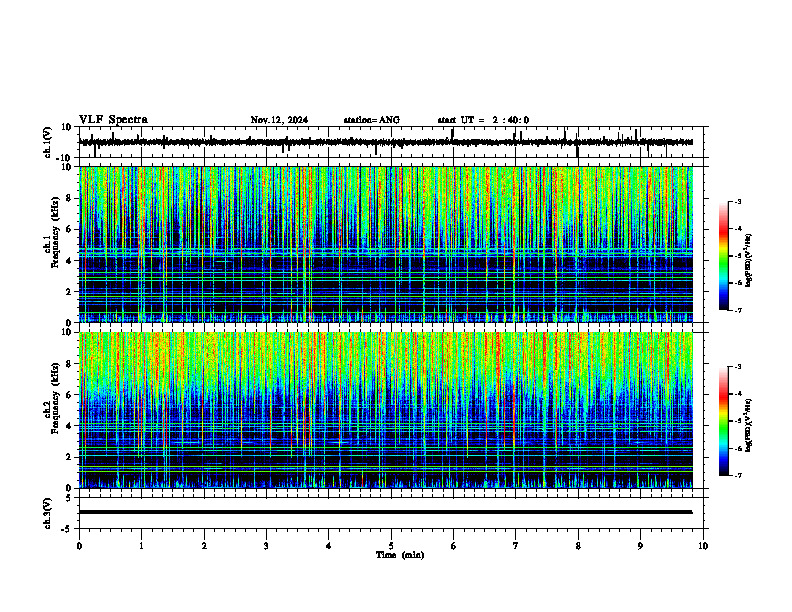
Task: Click the "ch.1(V)" waveform axis label
Action: point(48,142)
